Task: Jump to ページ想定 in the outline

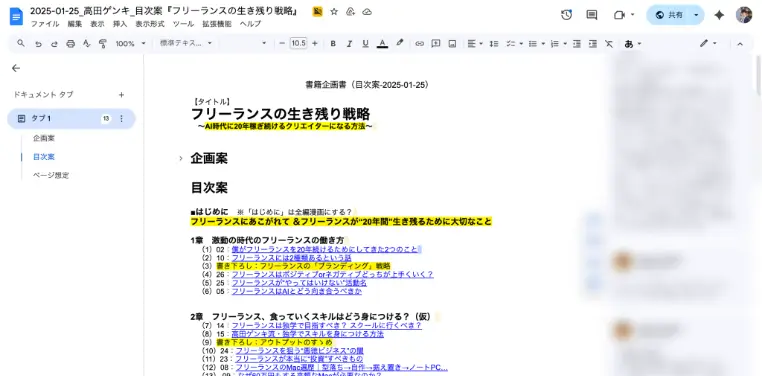Action: click(x=51, y=175)
